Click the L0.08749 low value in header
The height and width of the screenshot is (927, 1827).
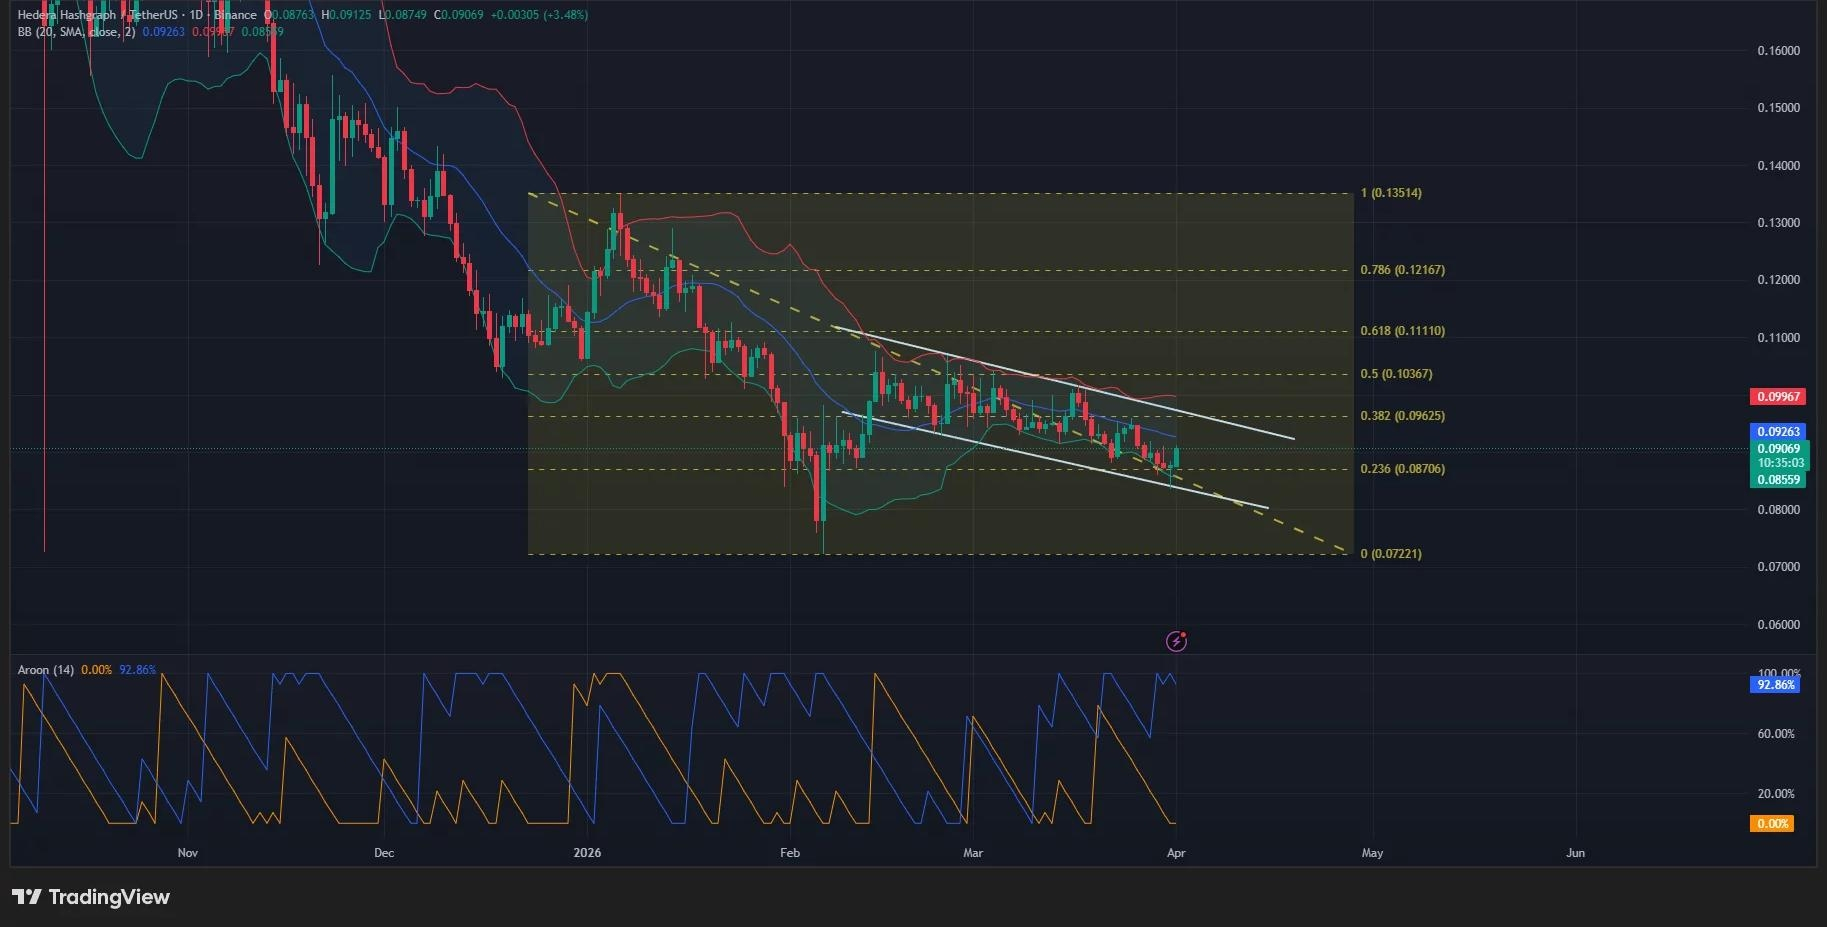click(x=402, y=15)
